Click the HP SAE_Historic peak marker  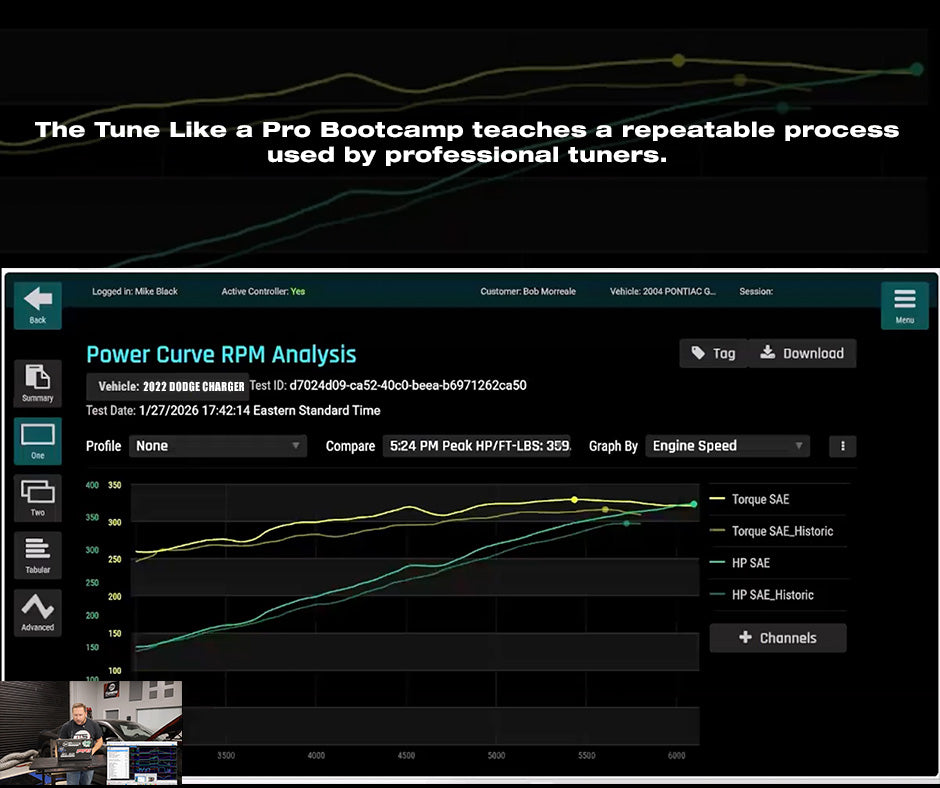click(x=626, y=524)
